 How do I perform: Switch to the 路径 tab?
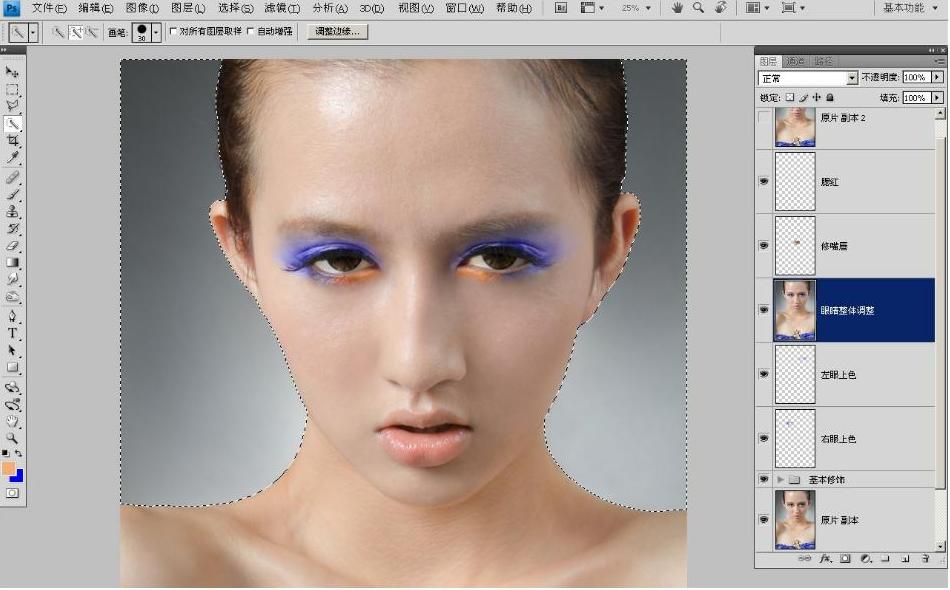point(823,61)
